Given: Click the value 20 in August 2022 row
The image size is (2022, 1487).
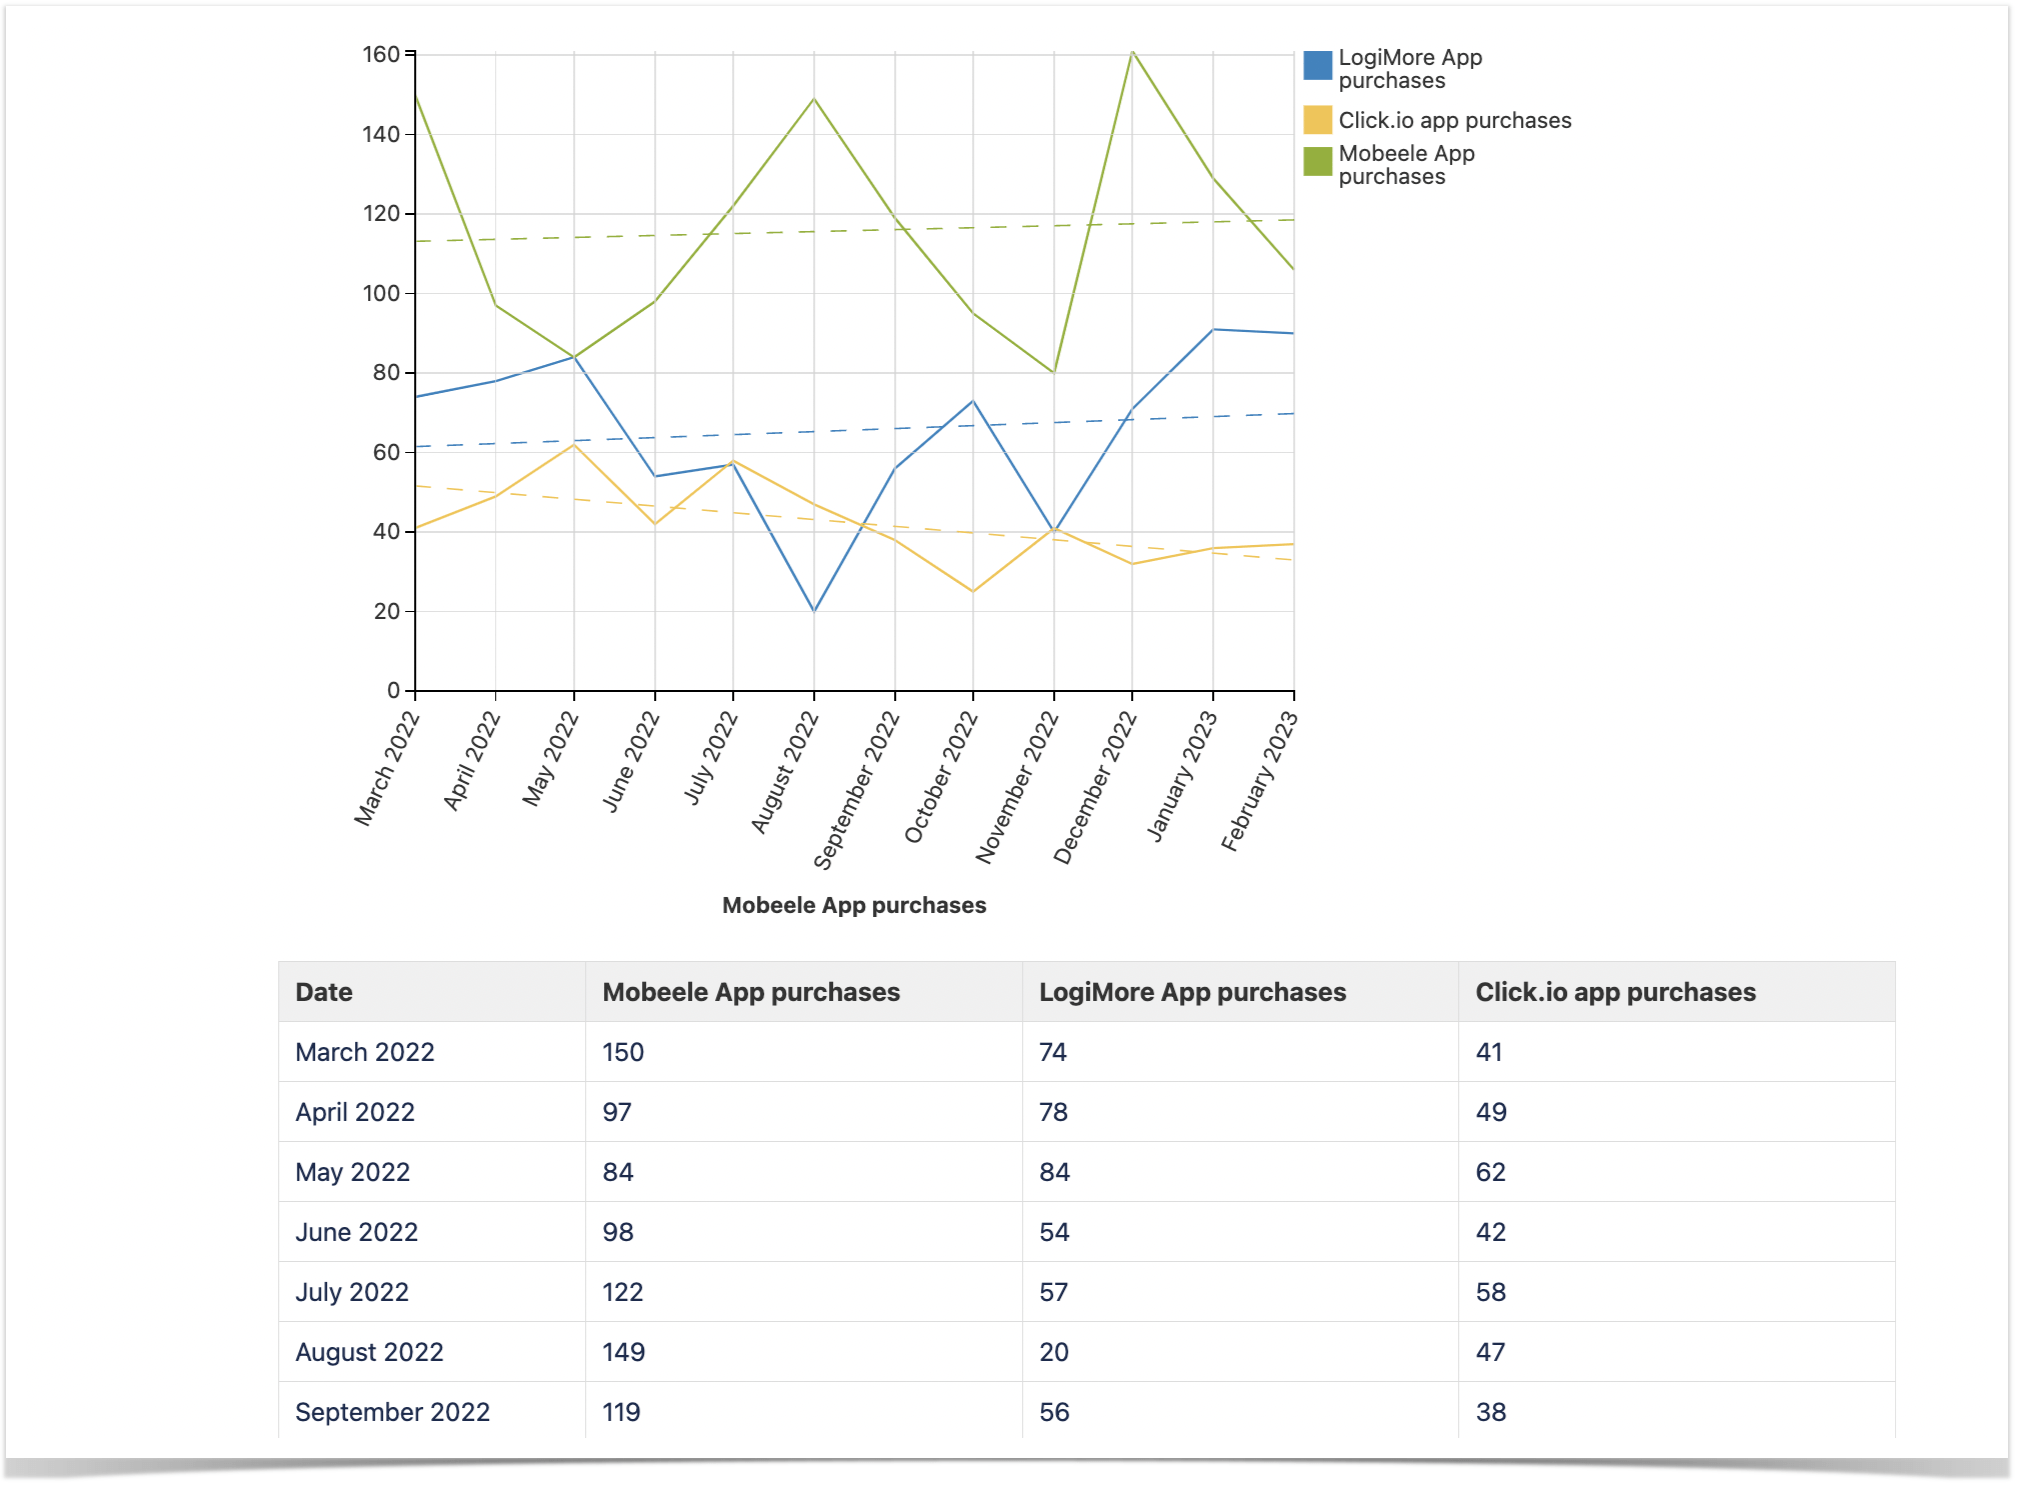Looking at the screenshot, I should pyautogui.click(x=1054, y=1352).
